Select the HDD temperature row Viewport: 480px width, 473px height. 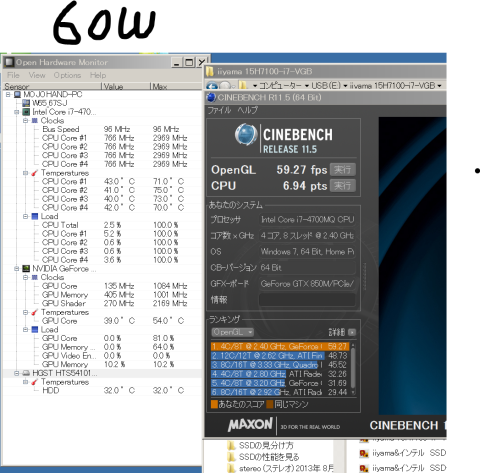pos(102,390)
